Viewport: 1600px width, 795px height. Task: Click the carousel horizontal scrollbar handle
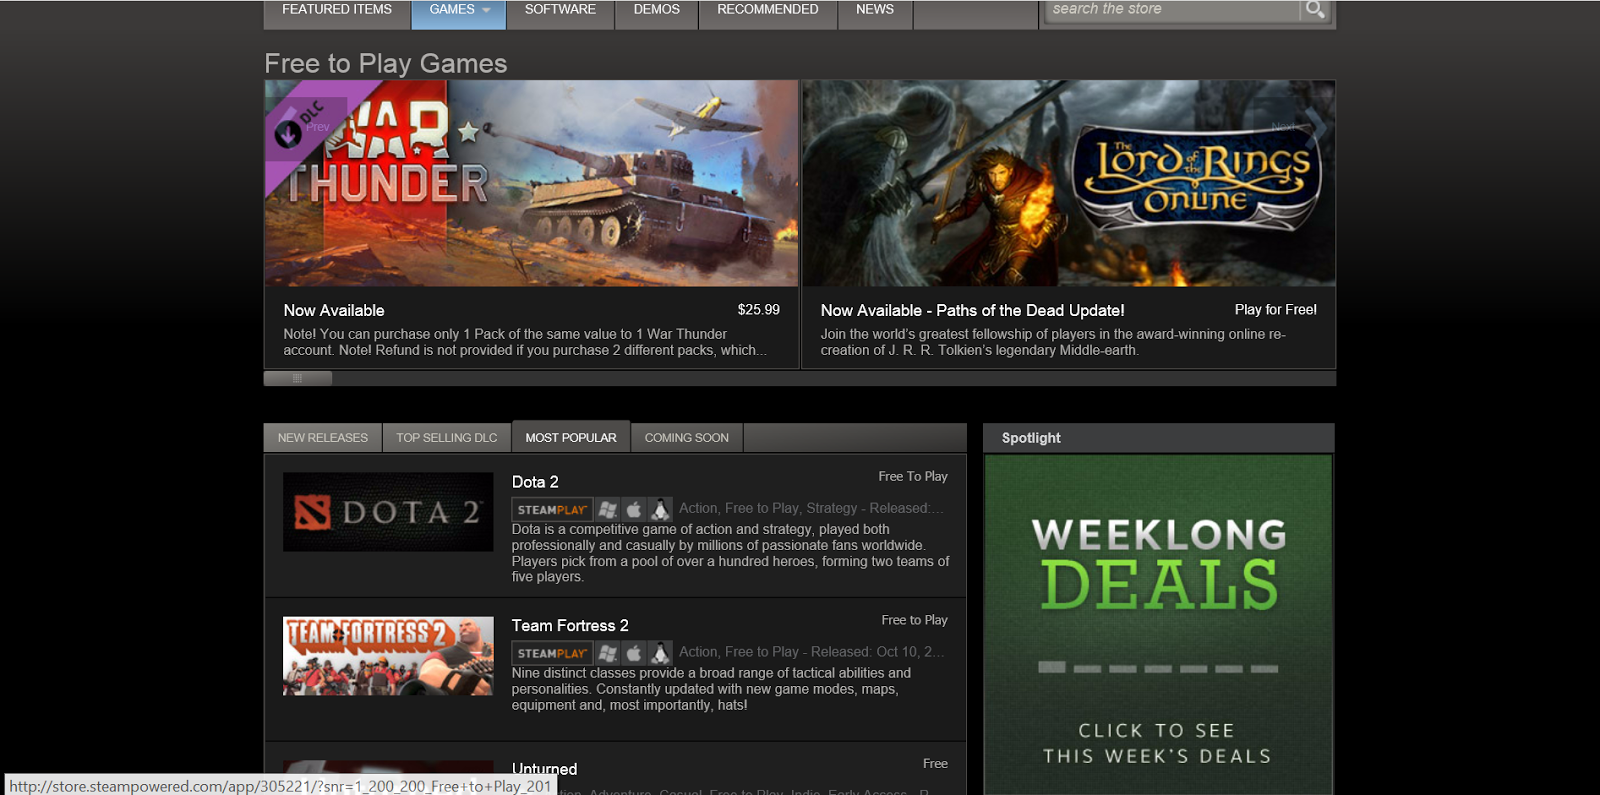(298, 378)
